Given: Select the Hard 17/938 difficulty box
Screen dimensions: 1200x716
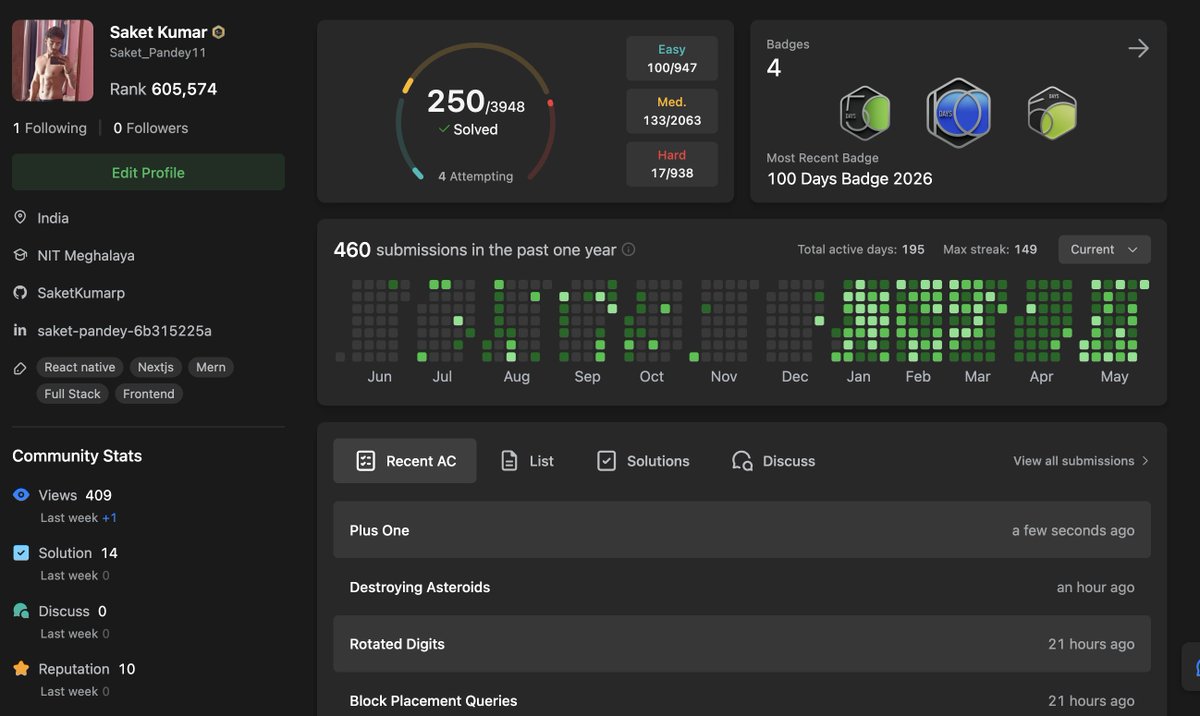Looking at the screenshot, I should pyautogui.click(x=672, y=164).
